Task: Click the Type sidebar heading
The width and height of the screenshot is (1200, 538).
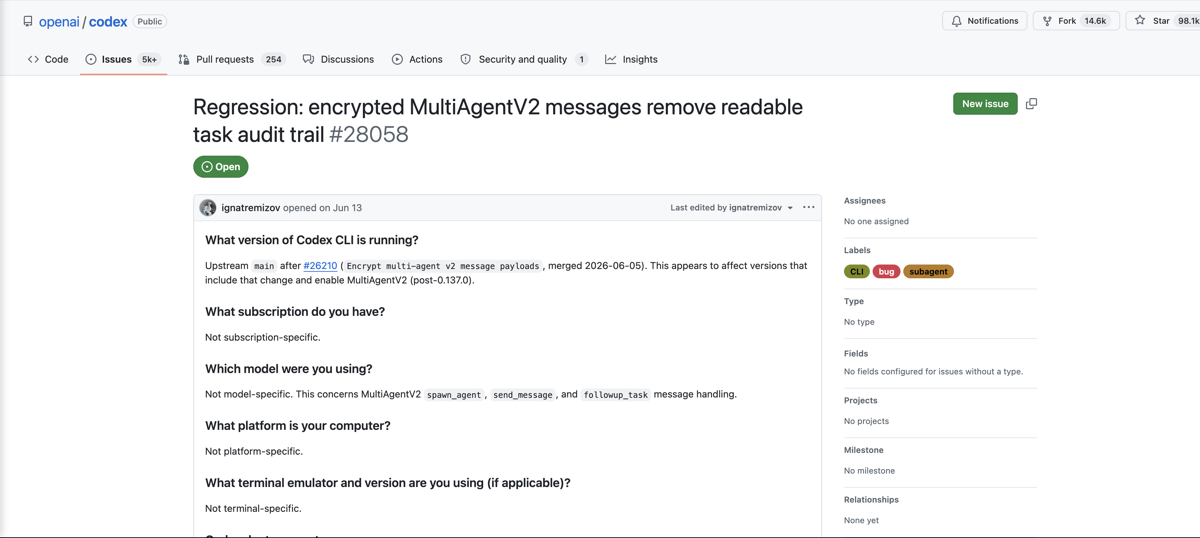Action: click(854, 301)
